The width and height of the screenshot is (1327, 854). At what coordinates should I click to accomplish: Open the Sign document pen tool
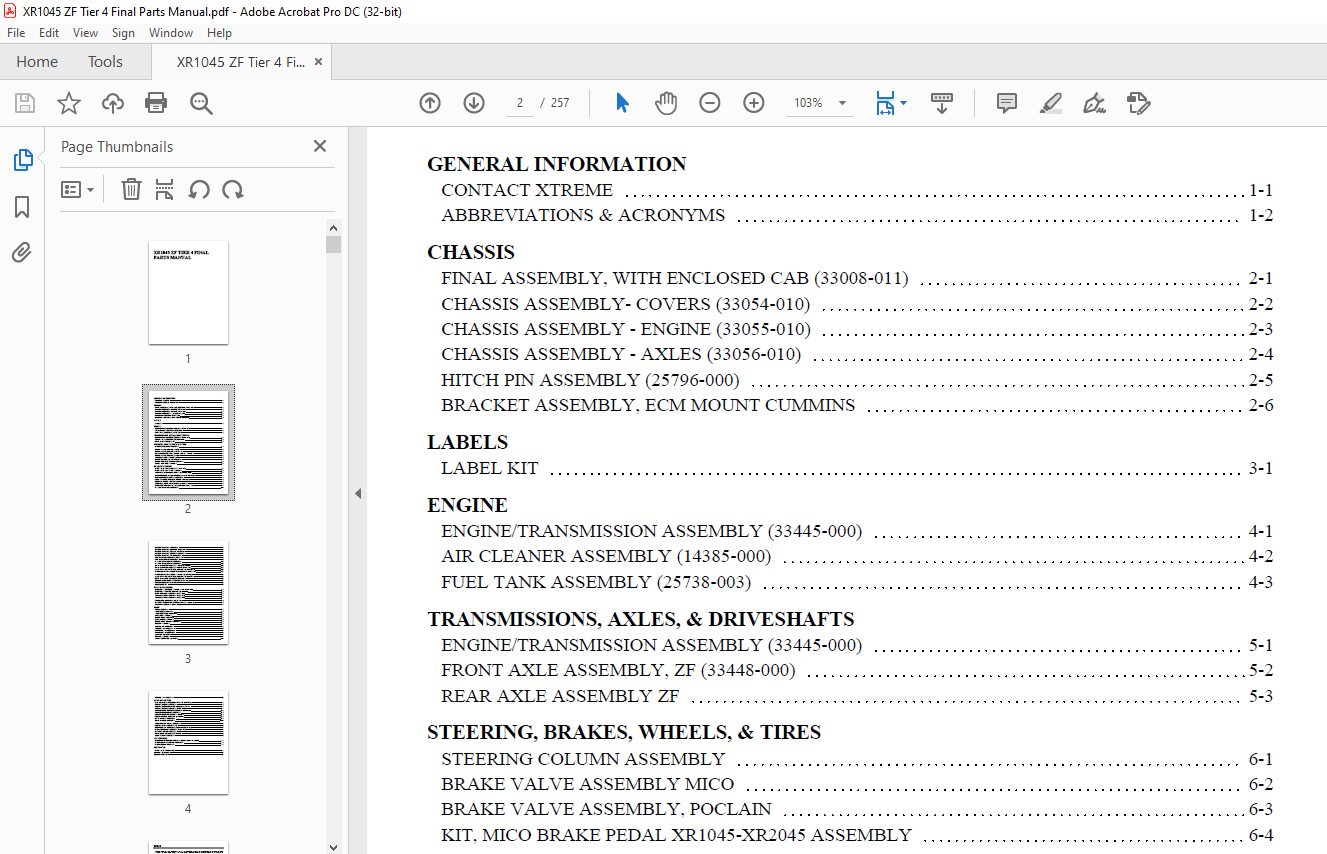click(1094, 103)
